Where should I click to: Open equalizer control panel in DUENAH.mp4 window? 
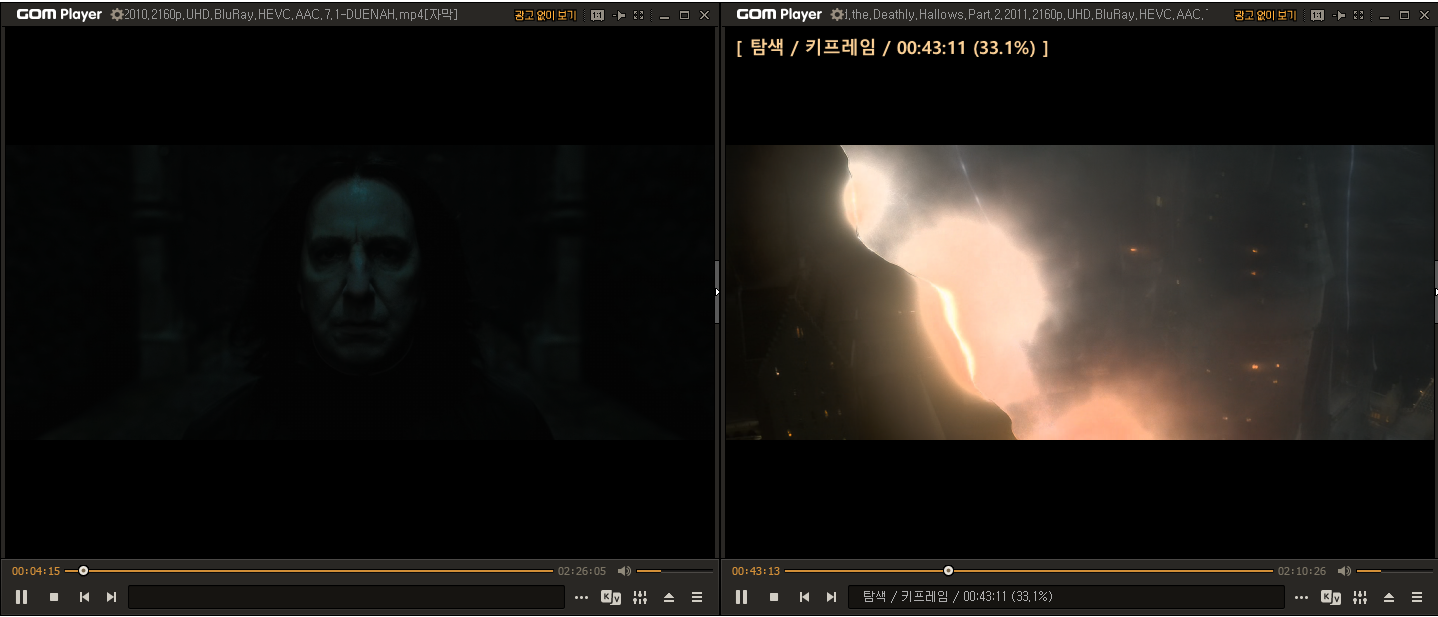(640, 597)
